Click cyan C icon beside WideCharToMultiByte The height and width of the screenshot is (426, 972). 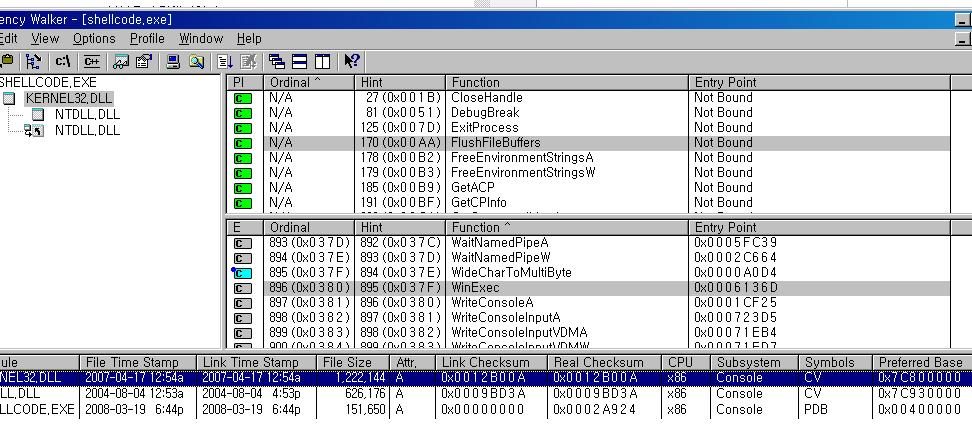(x=242, y=273)
